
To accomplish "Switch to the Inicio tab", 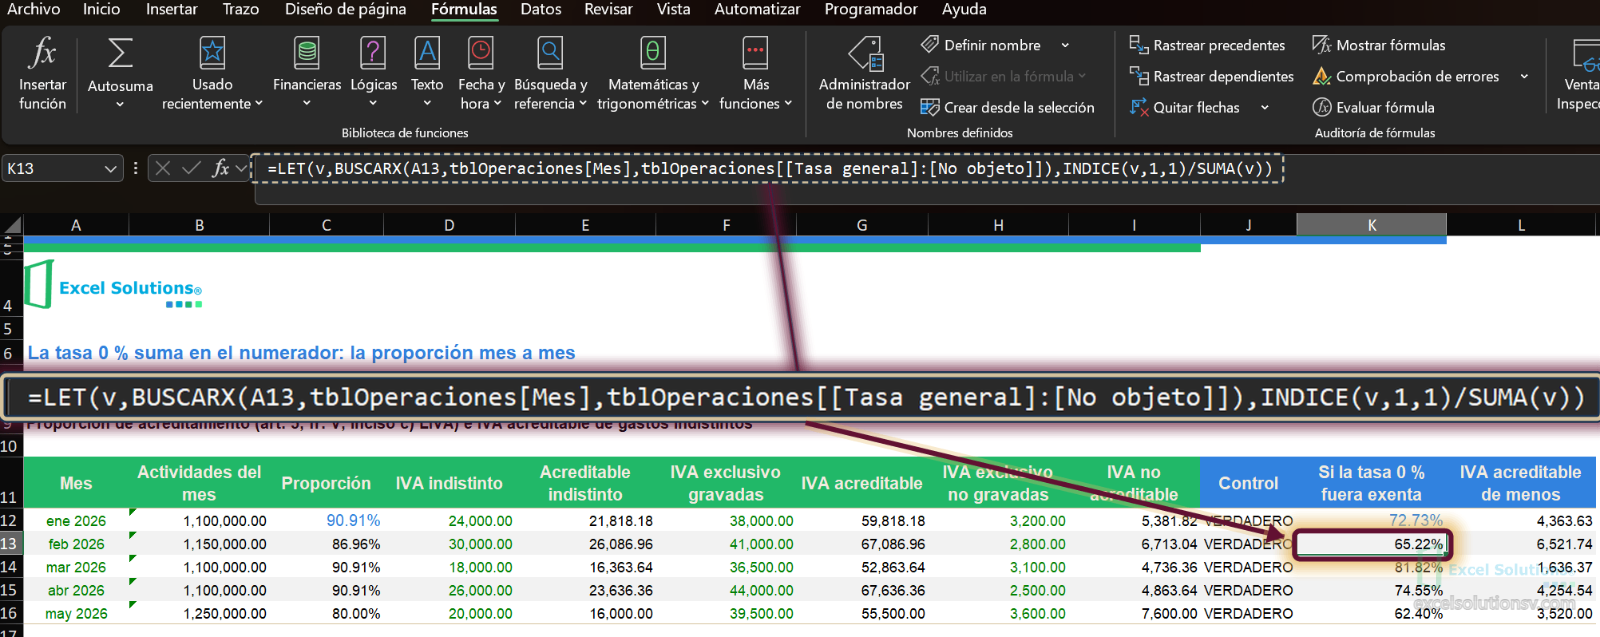I will 101,9.
